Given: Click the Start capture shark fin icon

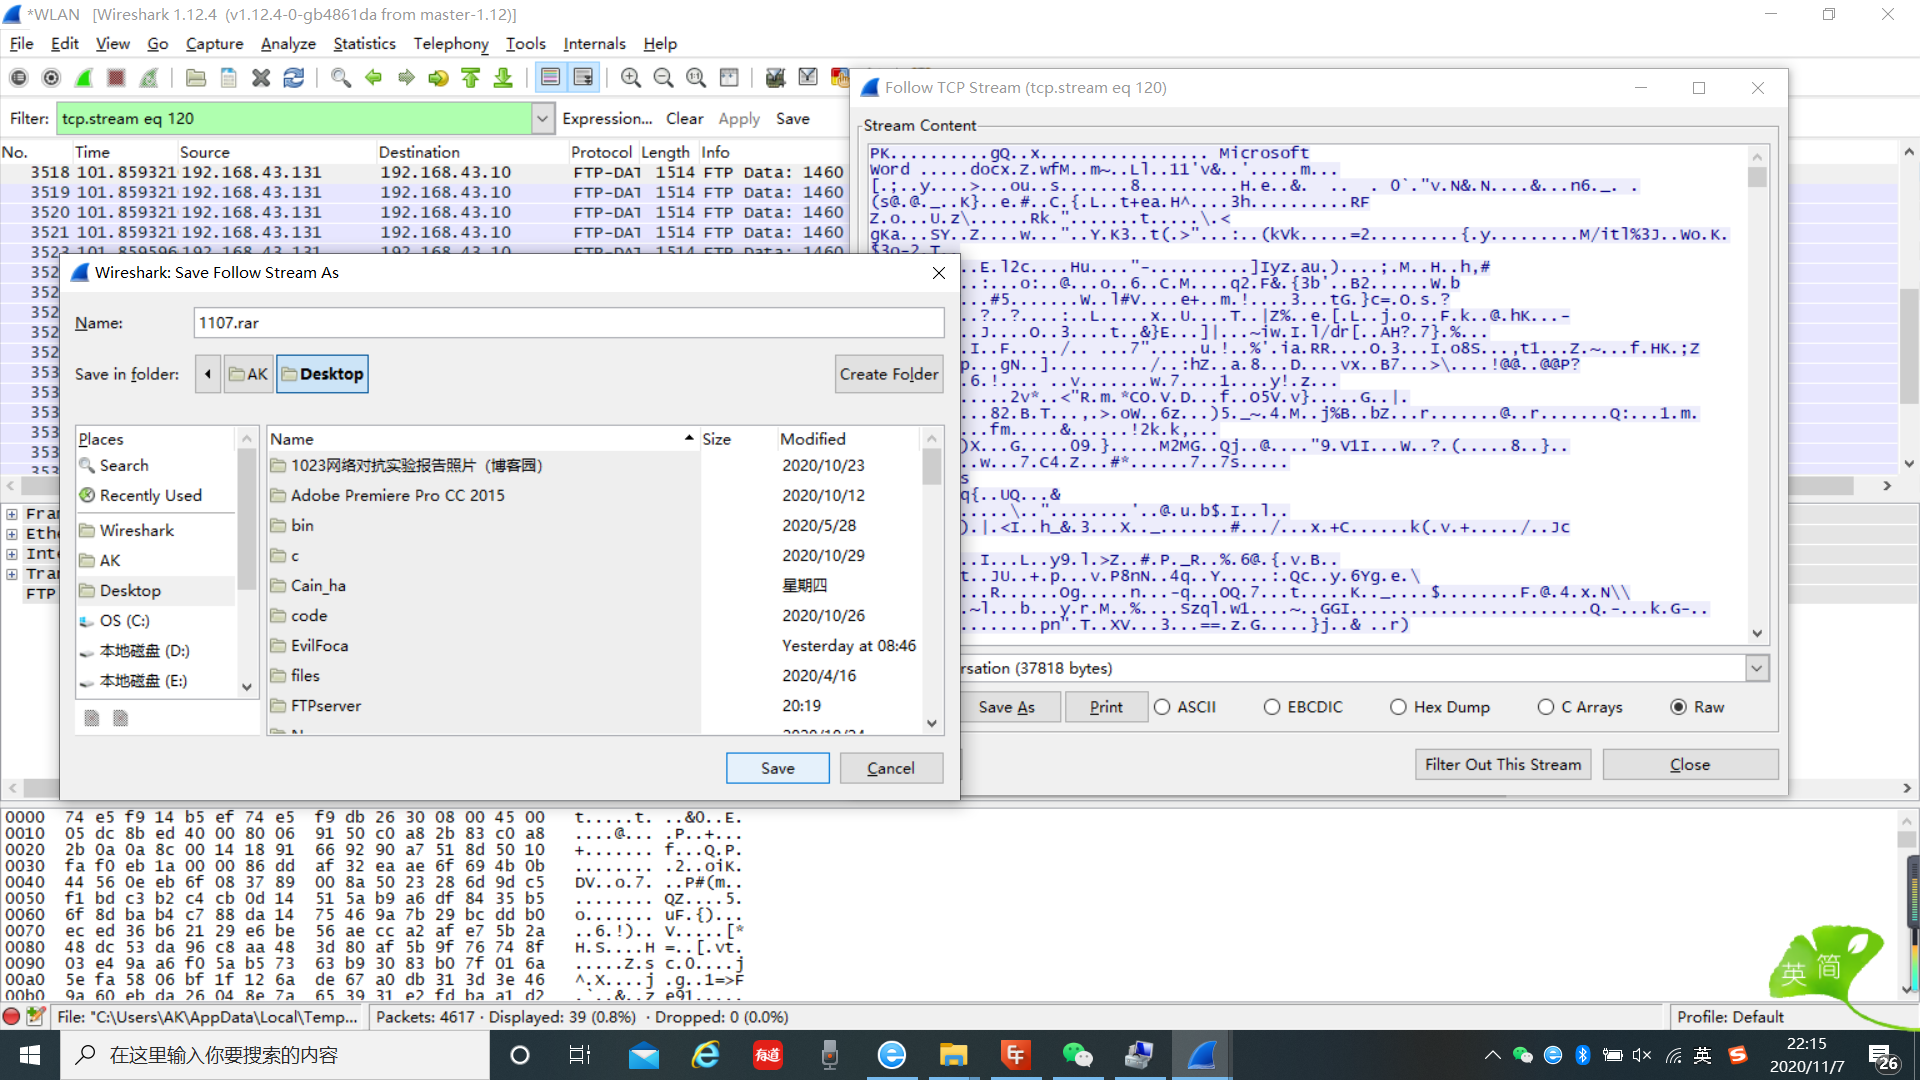Looking at the screenshot, I should pyautogui.click(x=84, y=78).
